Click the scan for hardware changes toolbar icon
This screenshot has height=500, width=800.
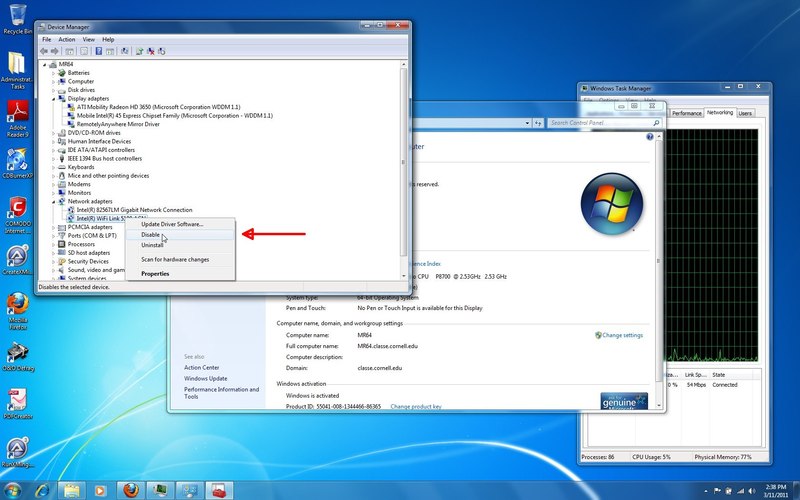pos(124,51)
